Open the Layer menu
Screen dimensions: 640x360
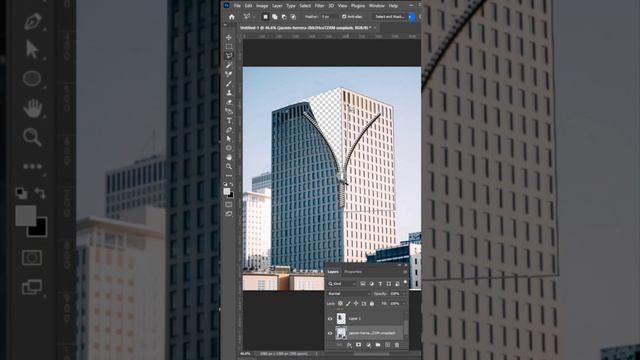277,6
